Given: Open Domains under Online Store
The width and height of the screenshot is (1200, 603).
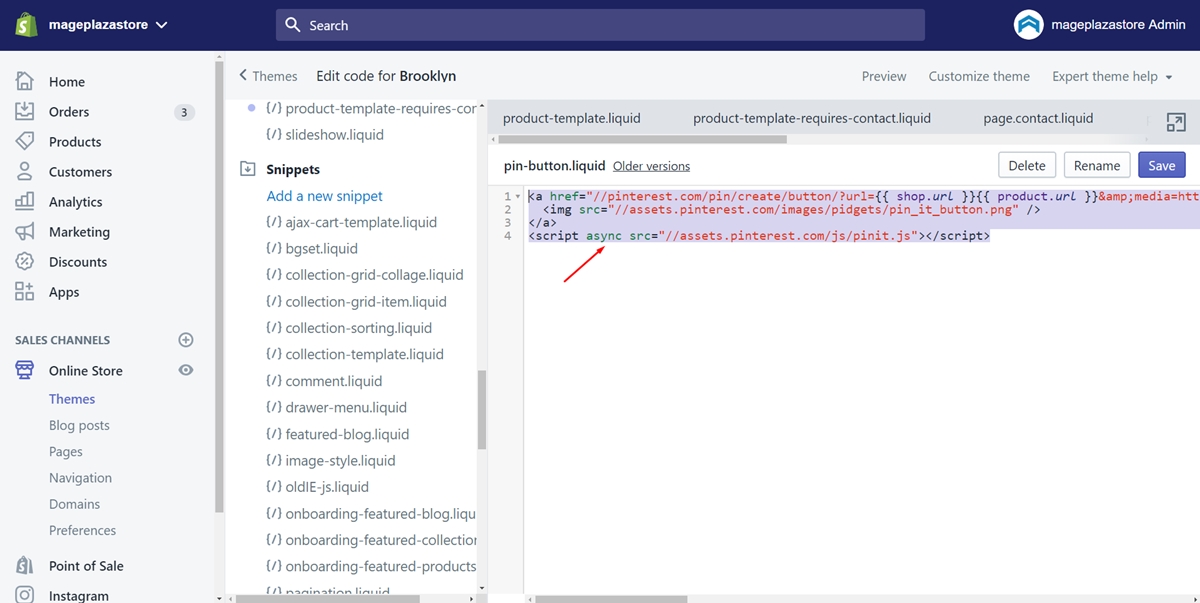Looking at the screenshot, I should (75, 504).
